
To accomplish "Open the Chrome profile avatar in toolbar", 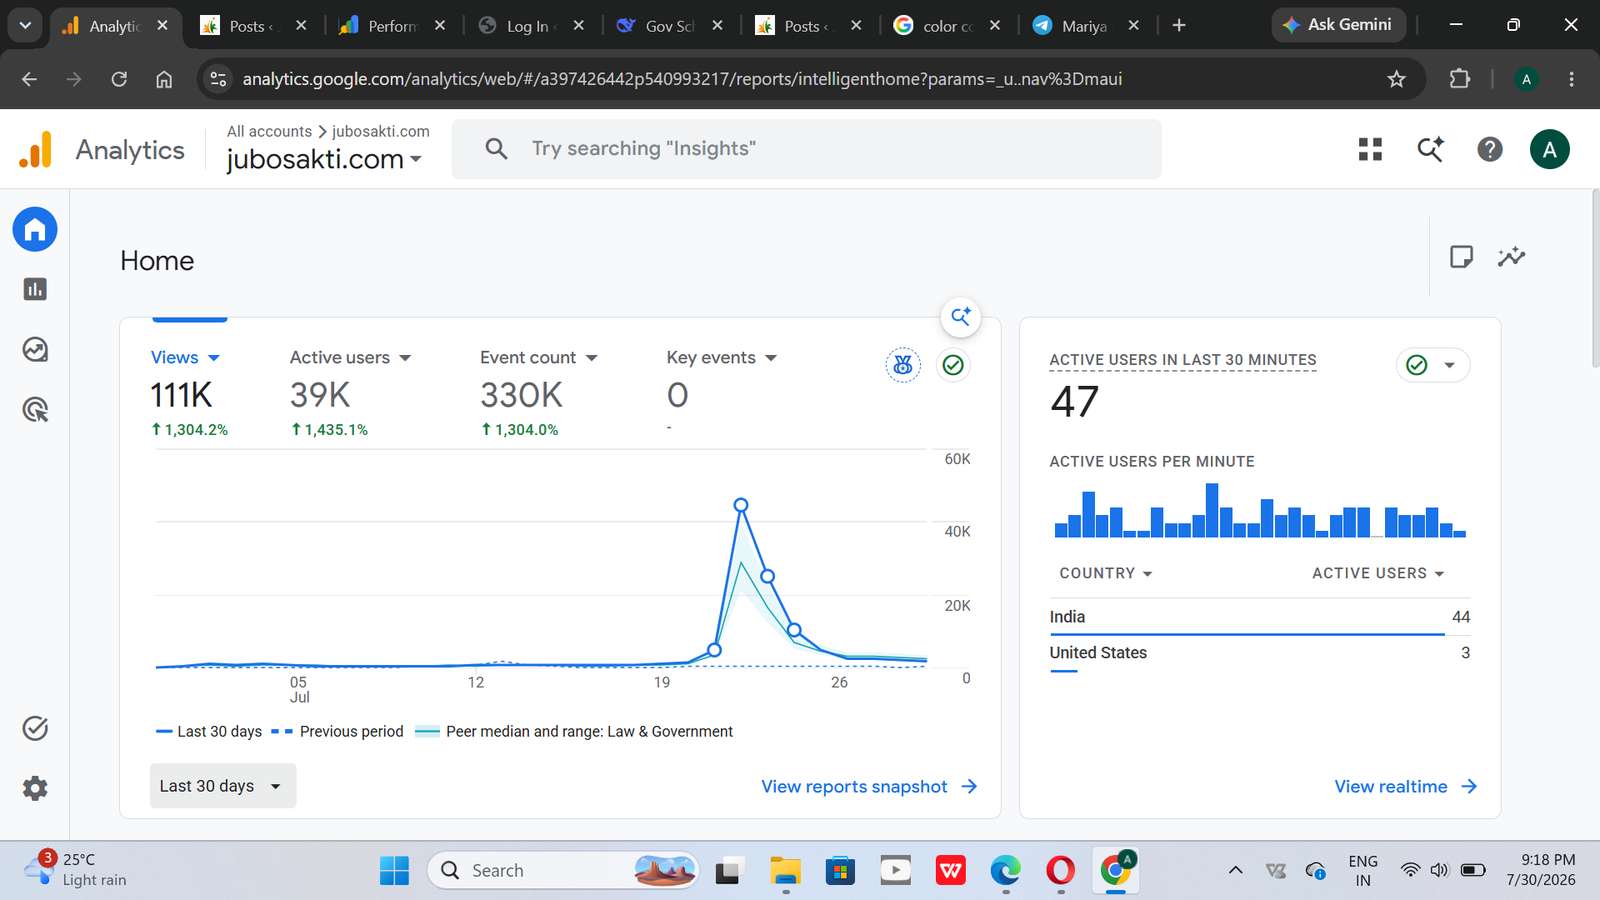I will tap(1526, 79).
